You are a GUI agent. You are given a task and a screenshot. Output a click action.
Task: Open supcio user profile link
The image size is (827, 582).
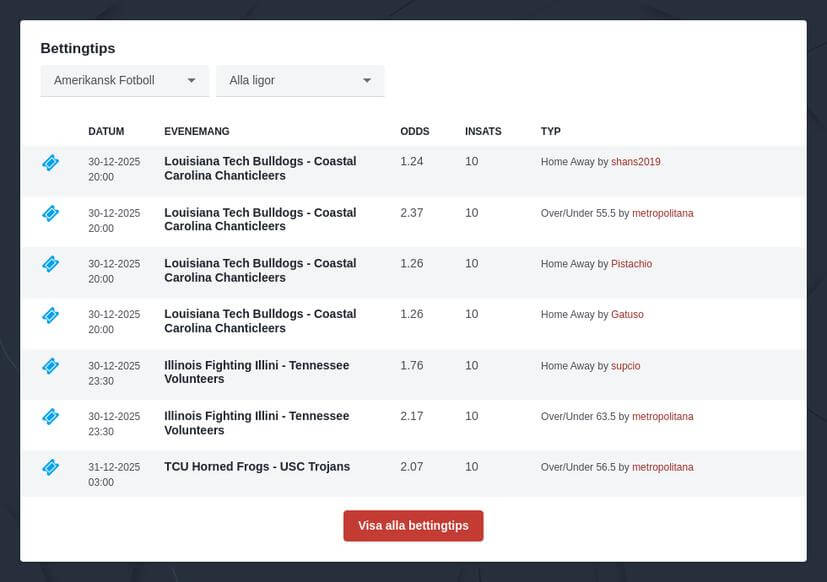click(x=625, y=366)
